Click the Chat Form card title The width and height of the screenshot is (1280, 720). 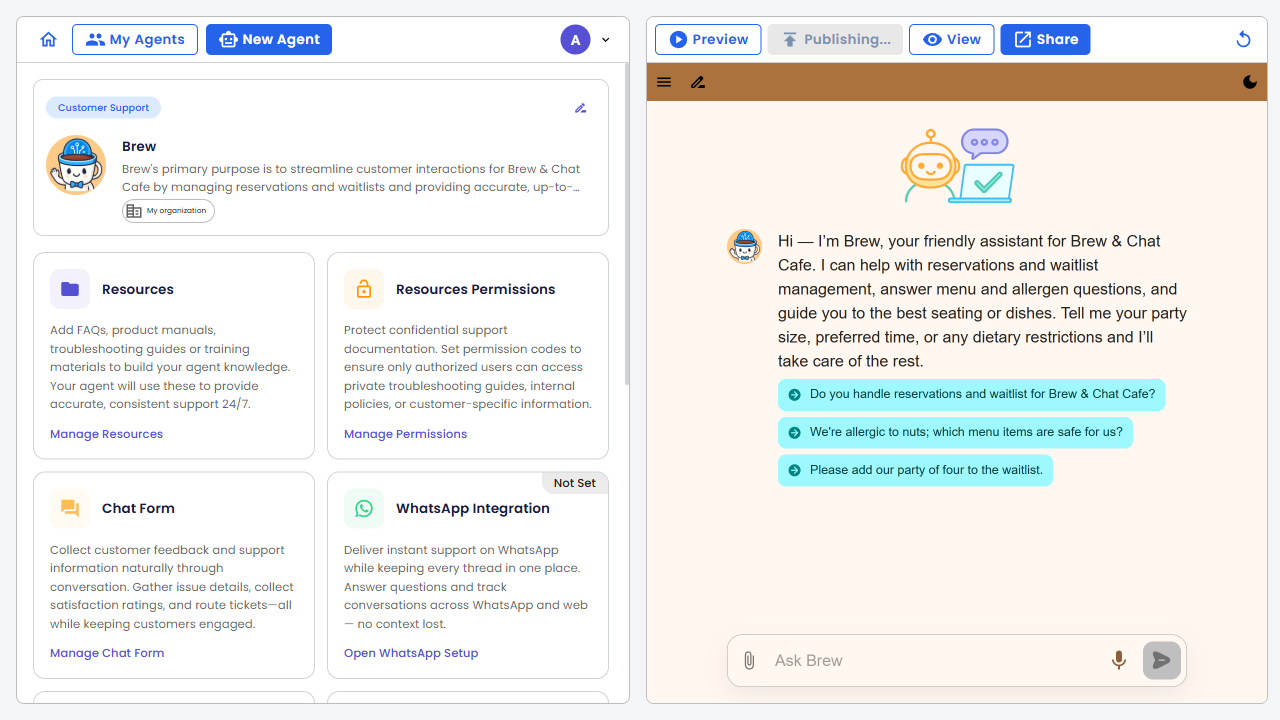tap(138, 508)
